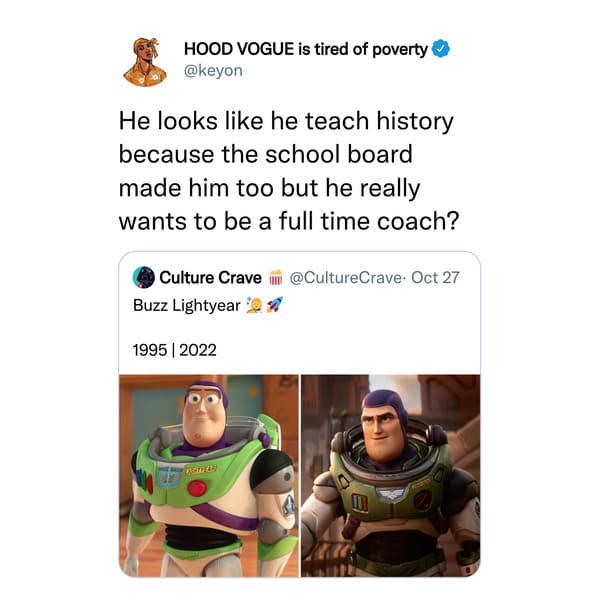Click the blue verified badge
Screen dimensions: 599x599
pyautogui.click(x=441, y=49)
